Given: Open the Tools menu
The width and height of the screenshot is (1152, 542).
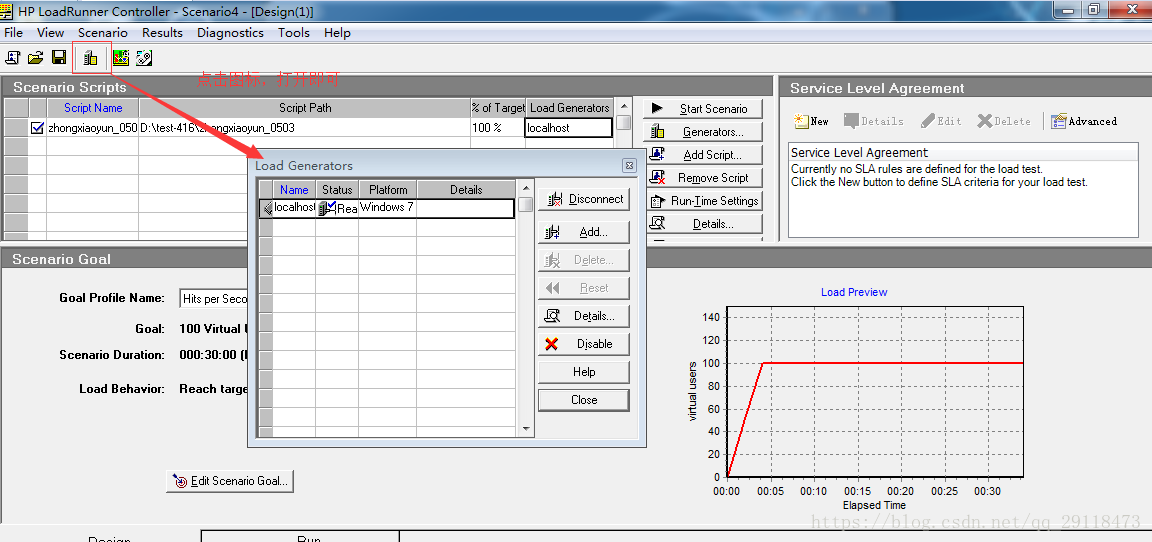Looking at the screenshot, I should (x=294, y=32).
